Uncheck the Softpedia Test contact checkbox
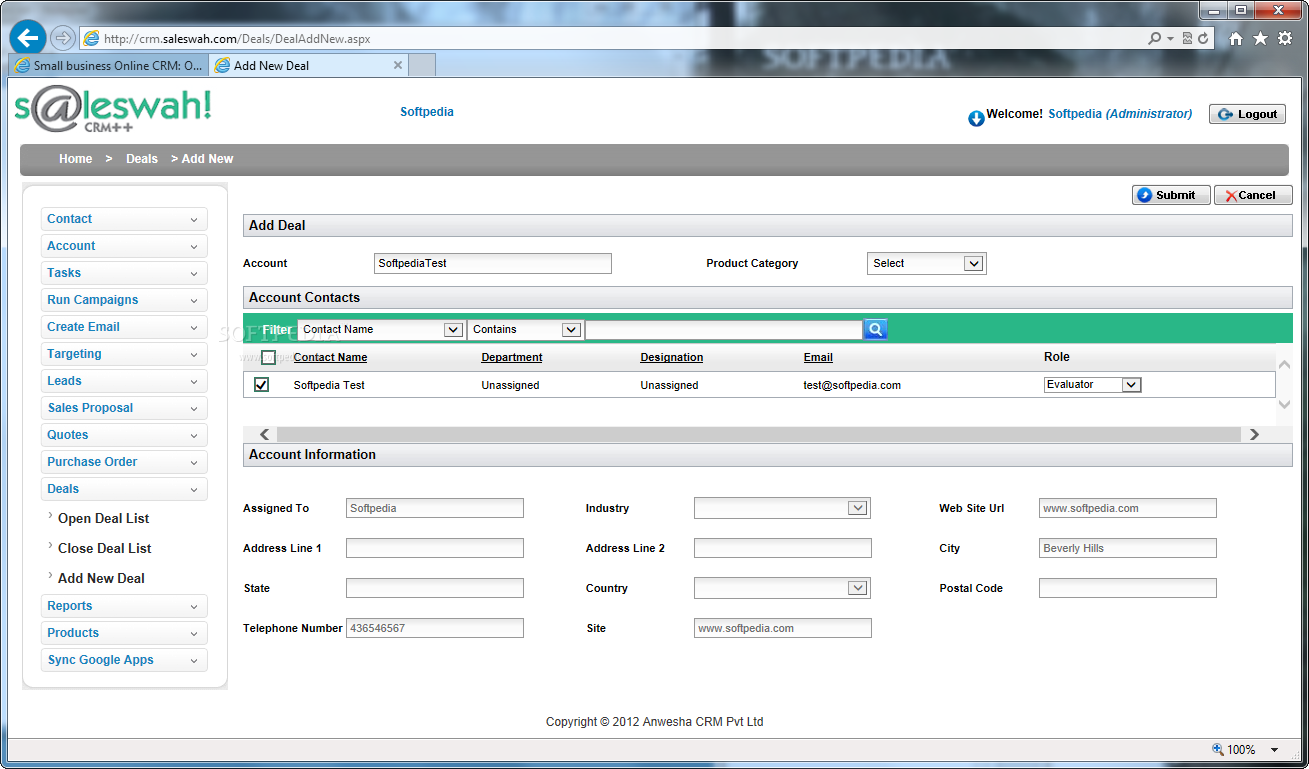This screenshot has height=769, width=1309. [x=261, y=385]
